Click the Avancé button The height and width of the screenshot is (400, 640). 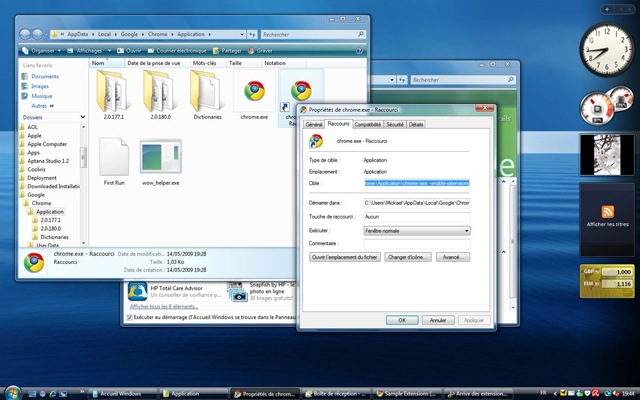coord(453,257)
